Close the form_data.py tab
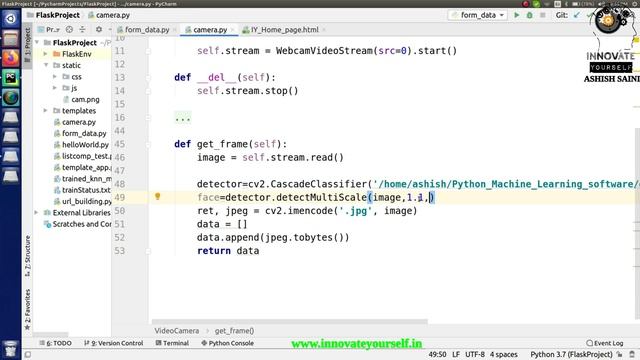This screenshot has width=640, height=360. [174, 30]
